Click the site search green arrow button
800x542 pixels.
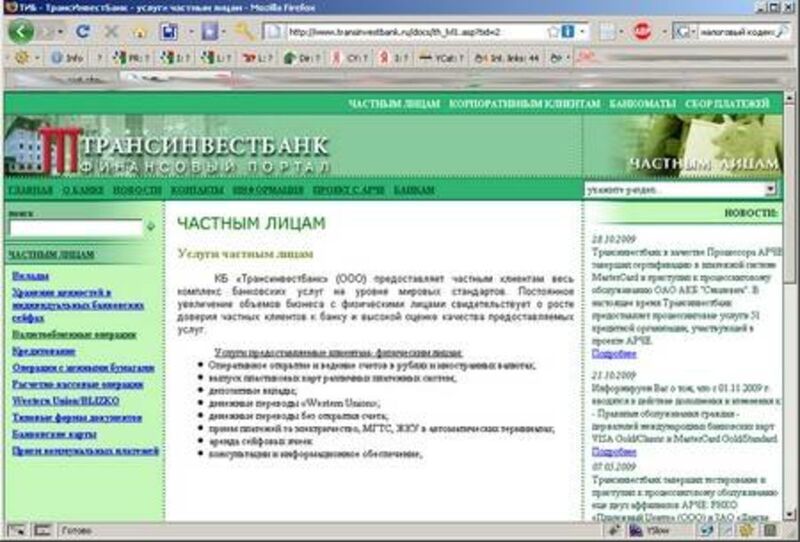pos(151,226)
